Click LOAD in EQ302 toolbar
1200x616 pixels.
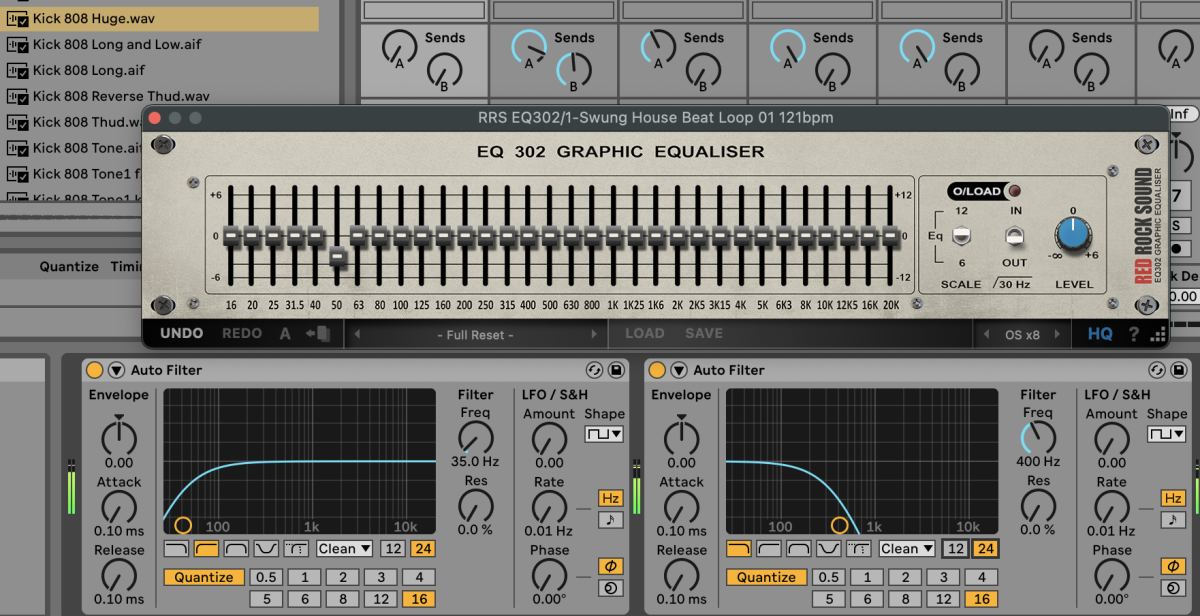point(645,333)
